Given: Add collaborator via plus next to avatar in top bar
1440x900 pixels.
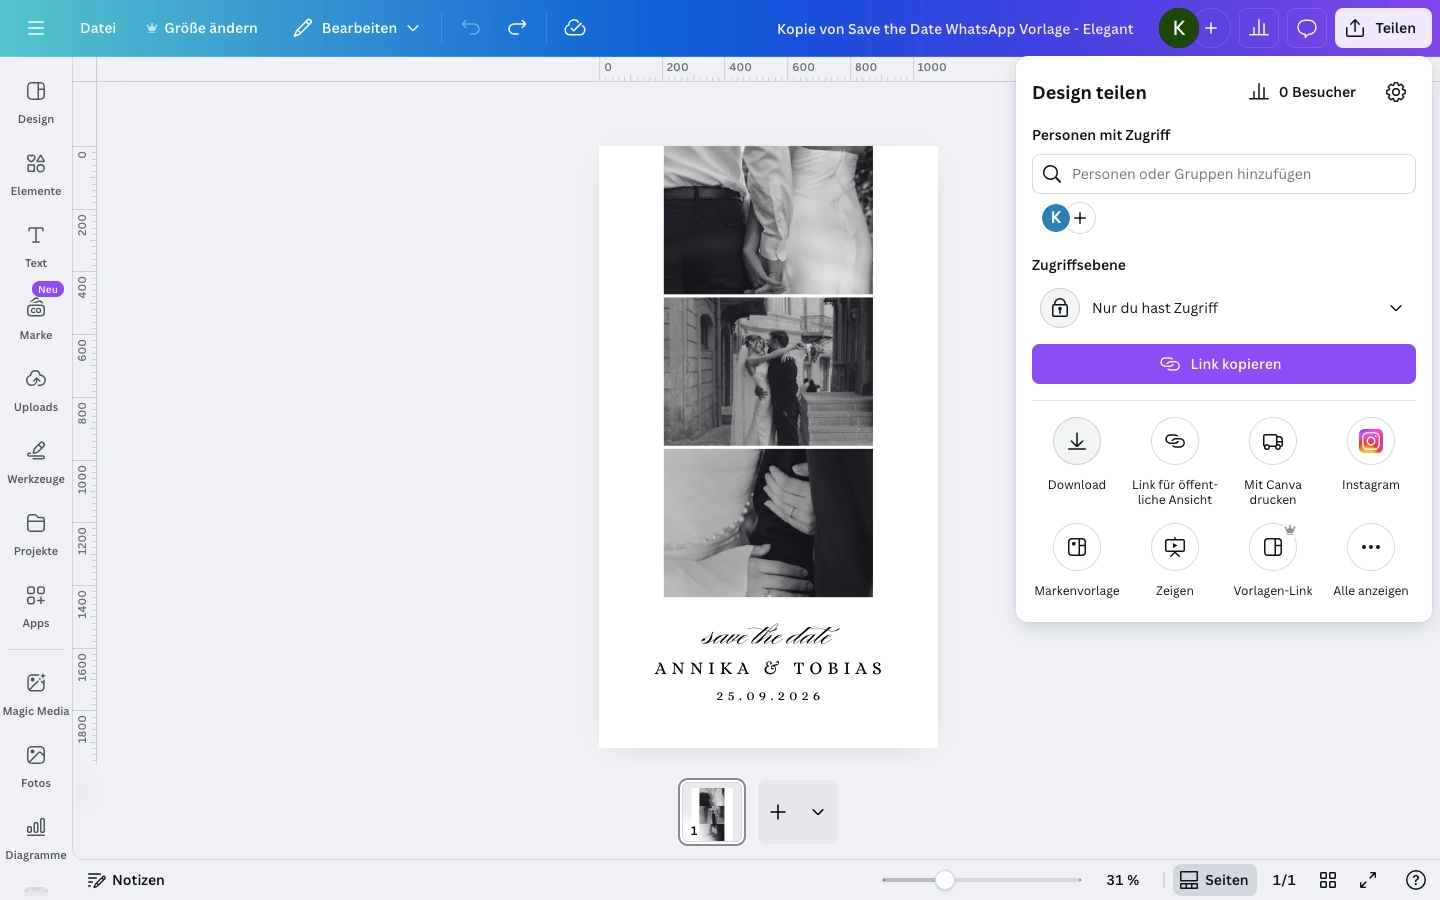Looking at the screenshot, I should tap(1211, 28).
